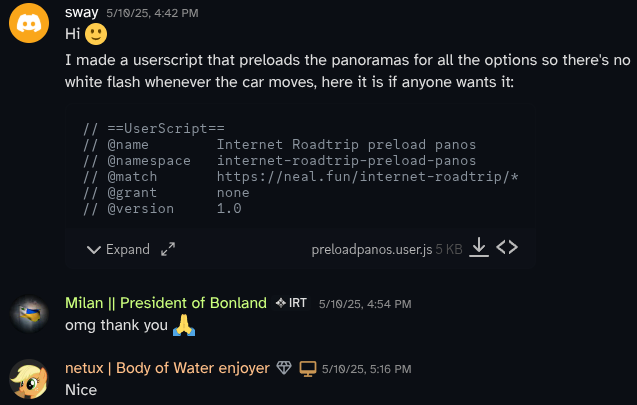Image resolution: width=637 pixels, height=405 pixels.
Task: Open Milan || President of Bonland profile
Action: pyautogui.click(x=166, y=303)
